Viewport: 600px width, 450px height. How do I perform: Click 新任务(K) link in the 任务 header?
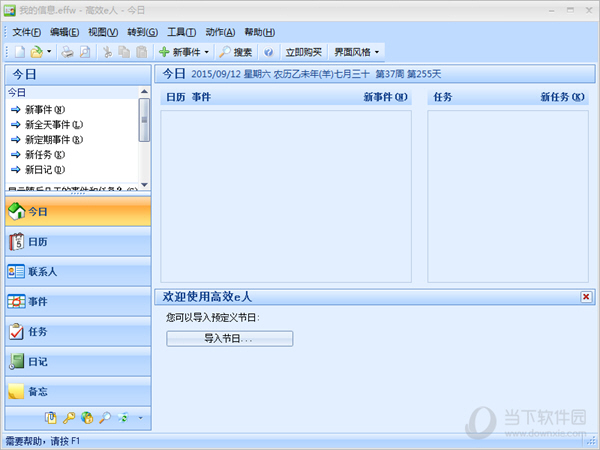tap(562, 97)
